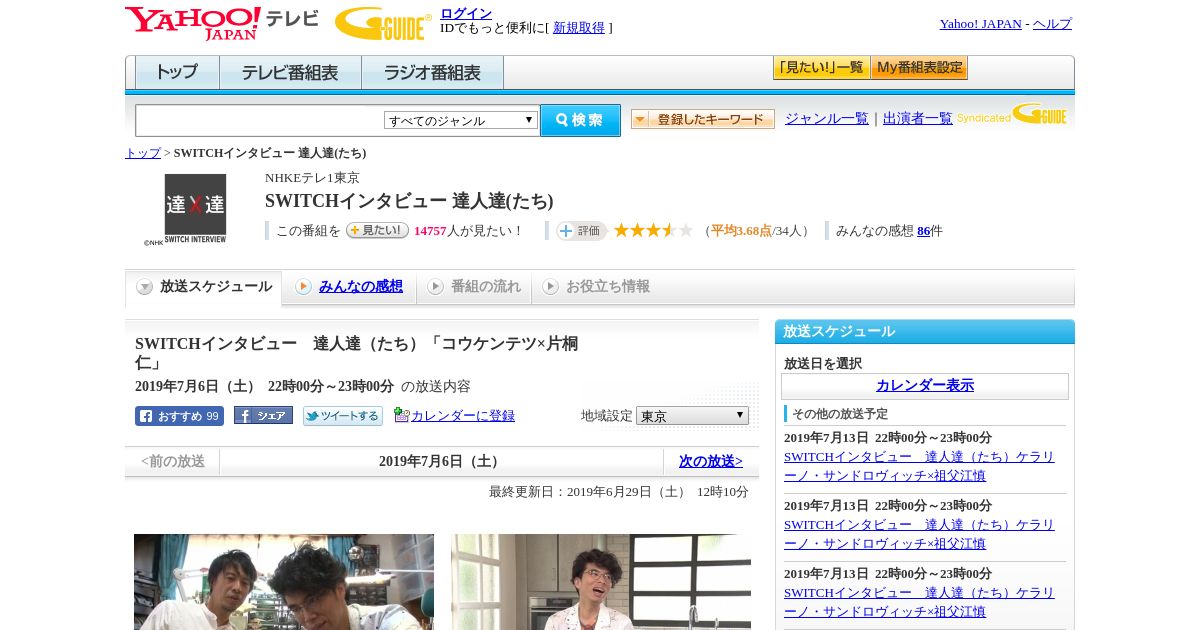The image size is (1200, 630).
Task: Go to 次の放送> next broadcast
Action: 711,461
